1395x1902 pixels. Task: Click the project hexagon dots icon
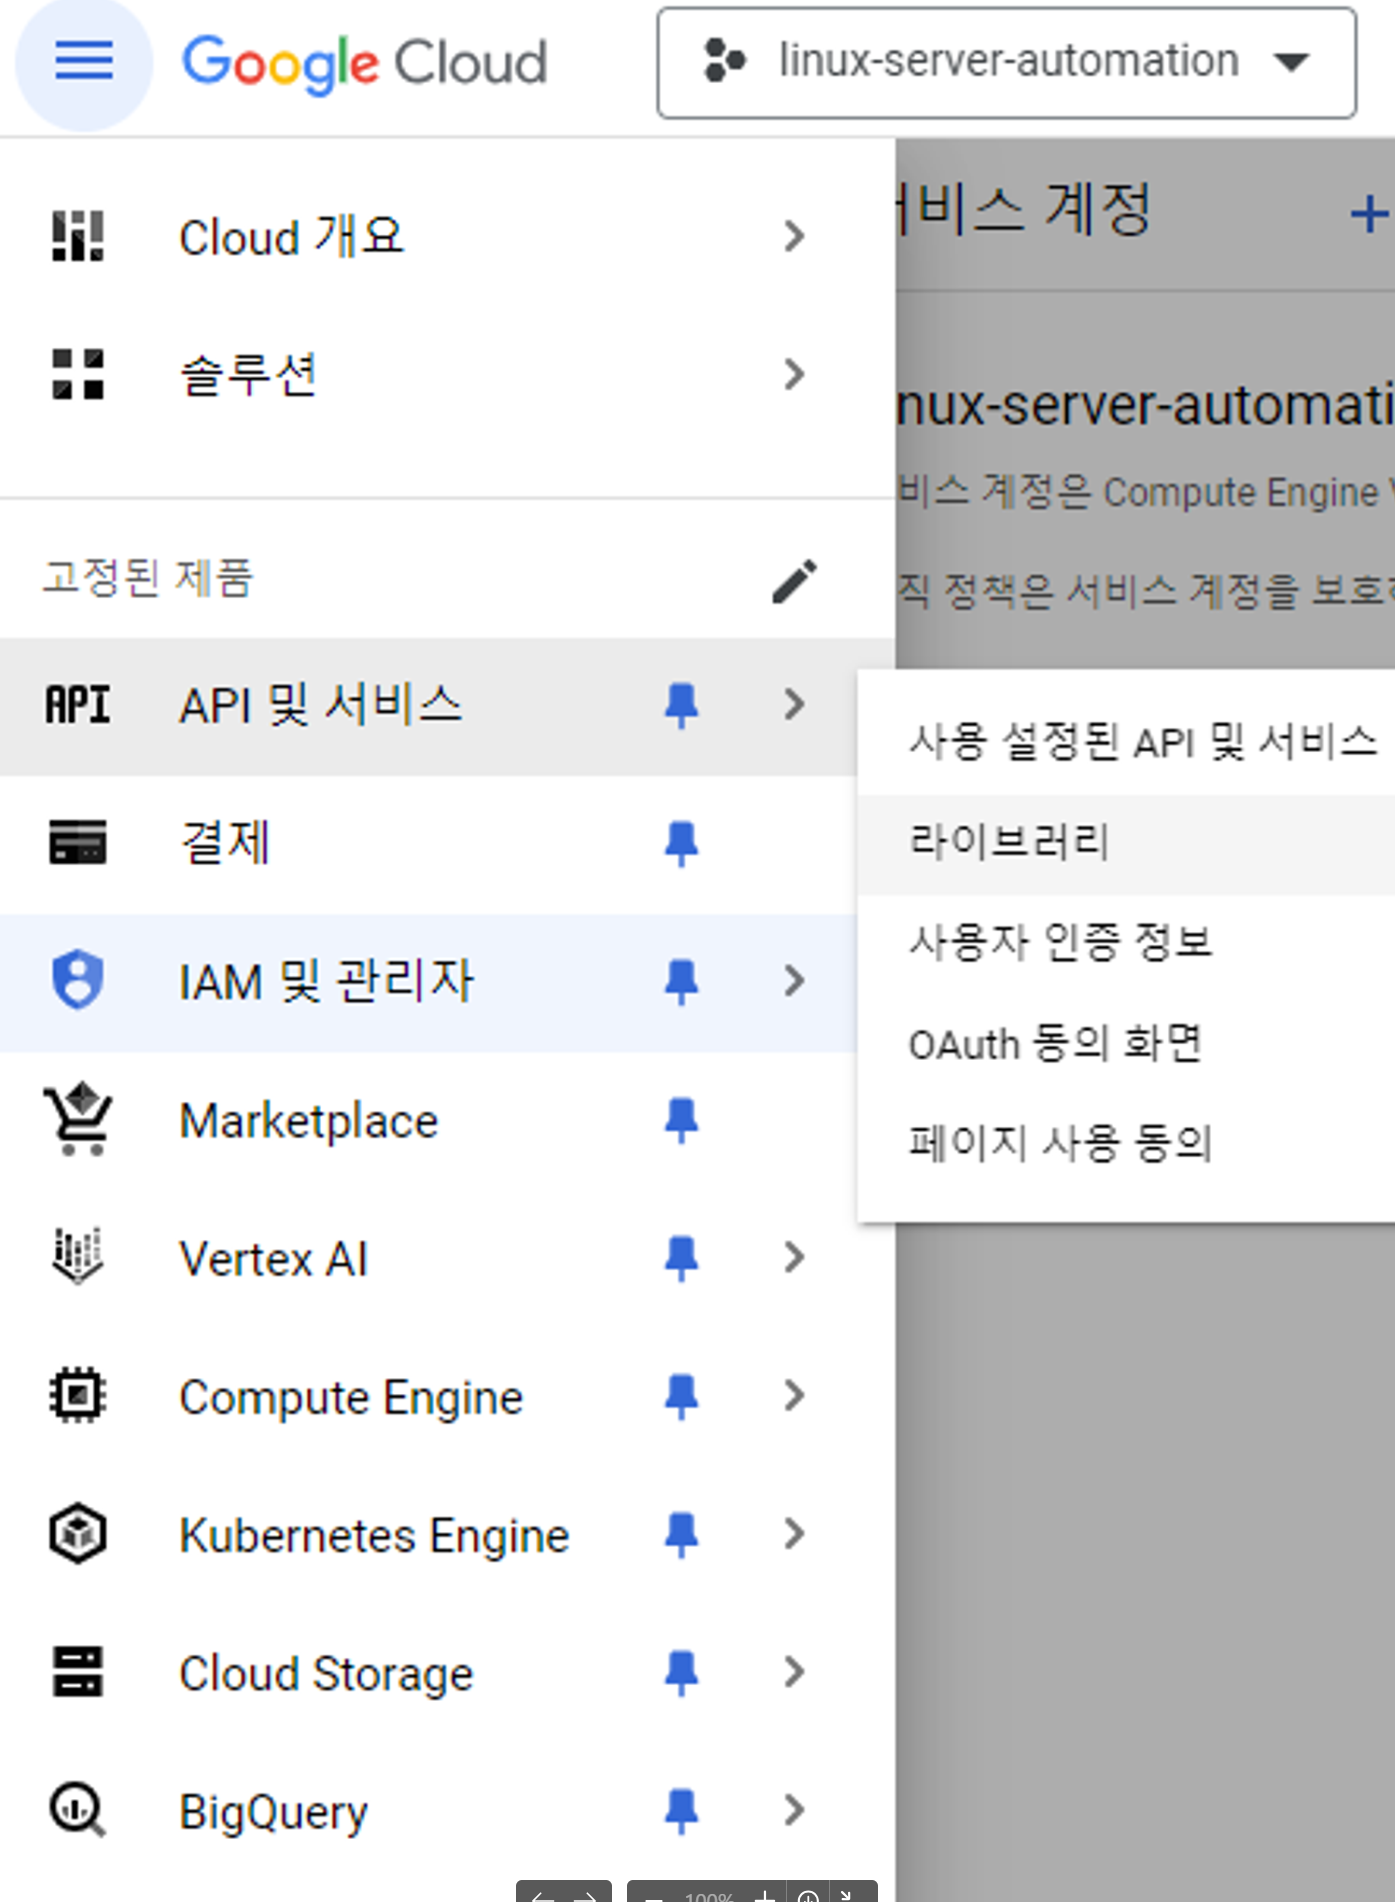(724, 61)
